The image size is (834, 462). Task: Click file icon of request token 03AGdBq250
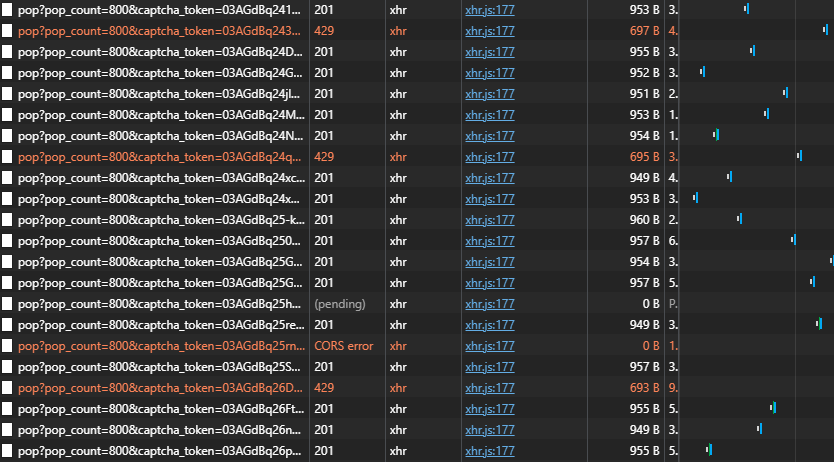pos(7,241)
